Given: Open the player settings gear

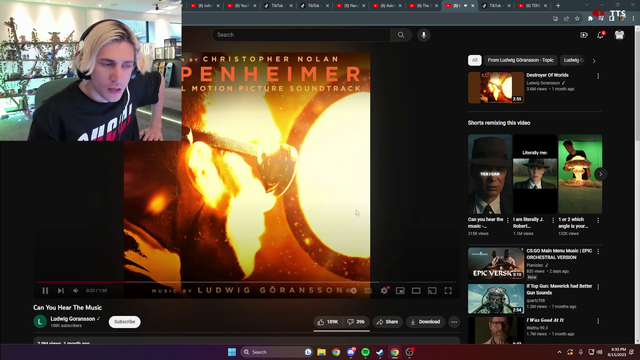Looking at the screenshot, I should (384, 291).
